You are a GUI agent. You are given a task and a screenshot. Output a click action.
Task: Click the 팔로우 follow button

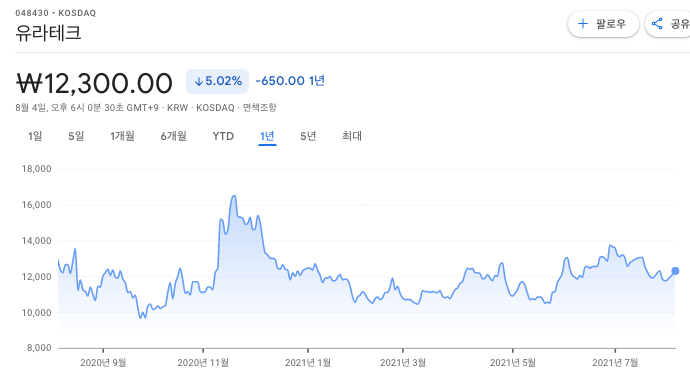tap(603, 24)
